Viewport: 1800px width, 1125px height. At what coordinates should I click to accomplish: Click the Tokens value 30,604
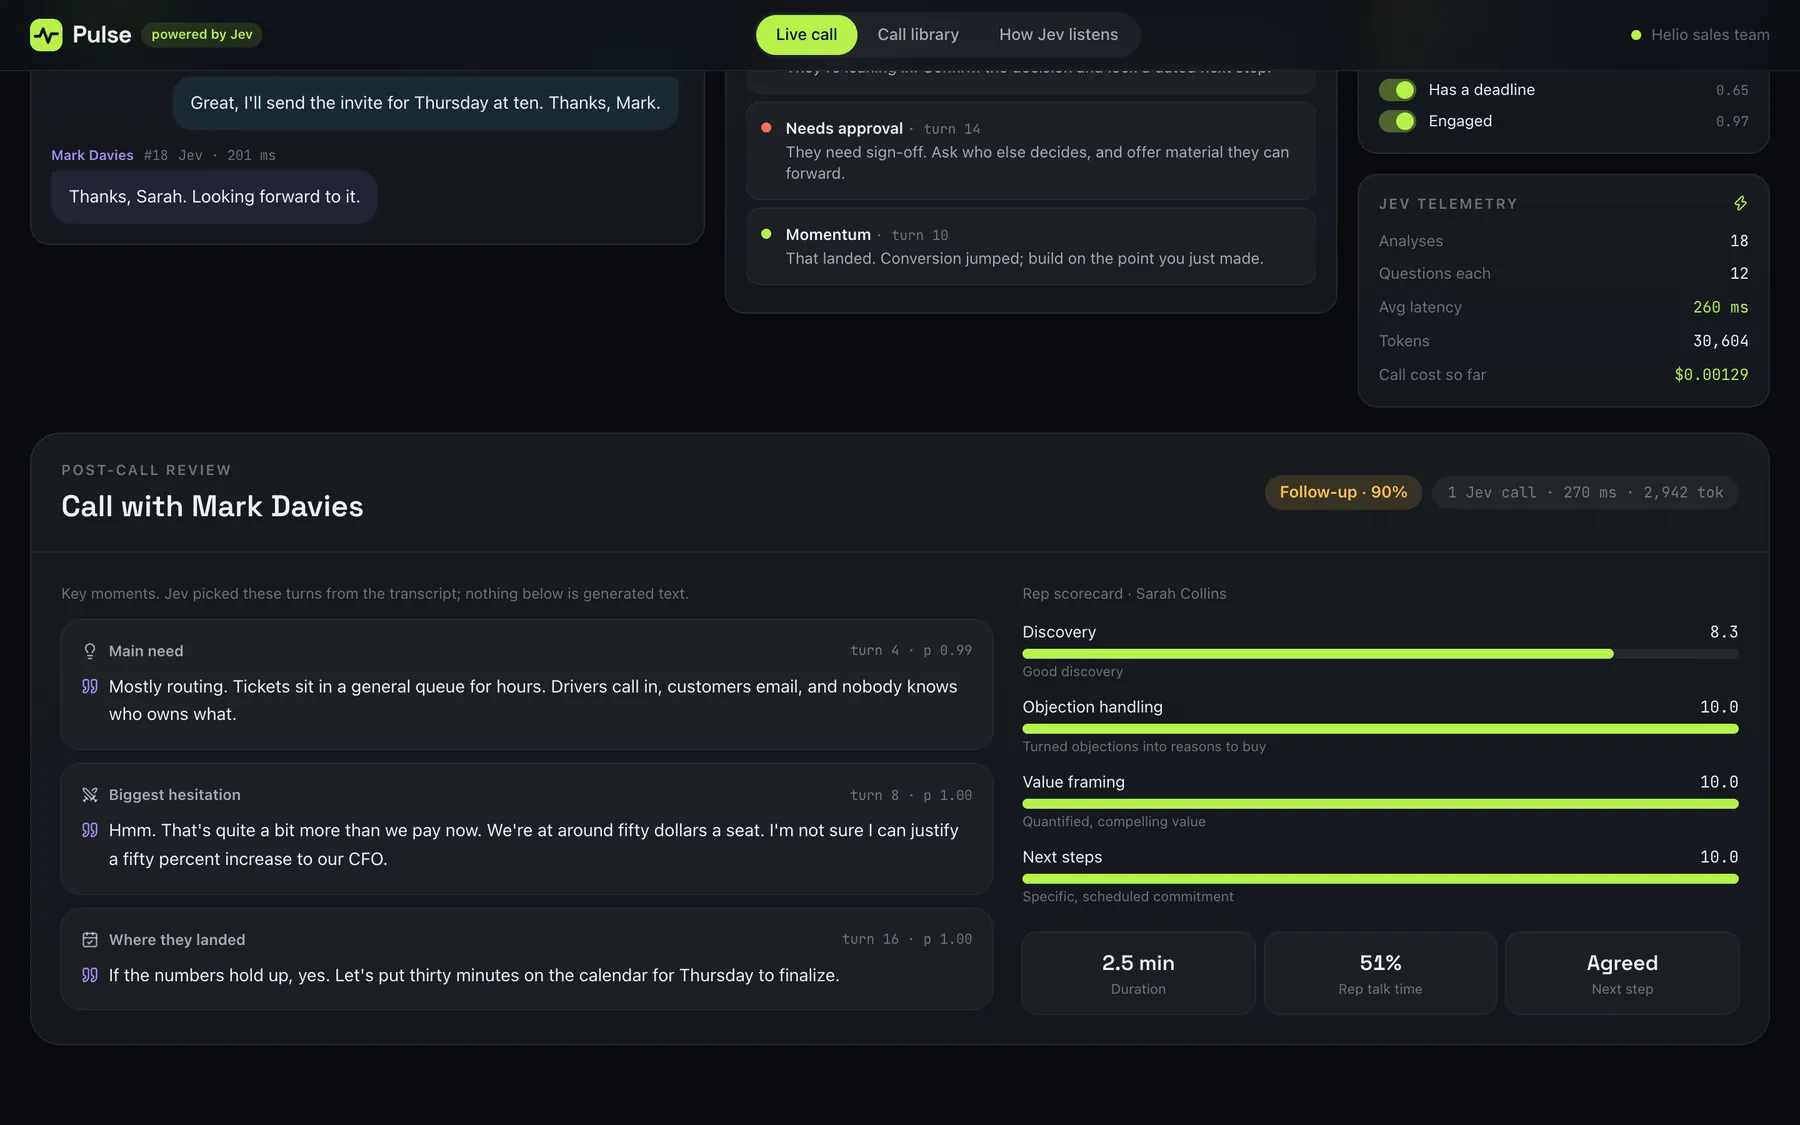[x=1720, y=341]
